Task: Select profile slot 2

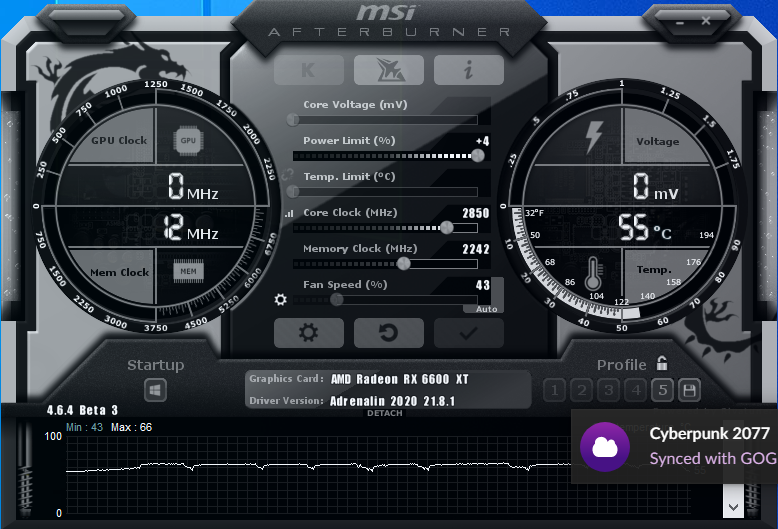Action: pyautogui.click(x=582, y=391)
